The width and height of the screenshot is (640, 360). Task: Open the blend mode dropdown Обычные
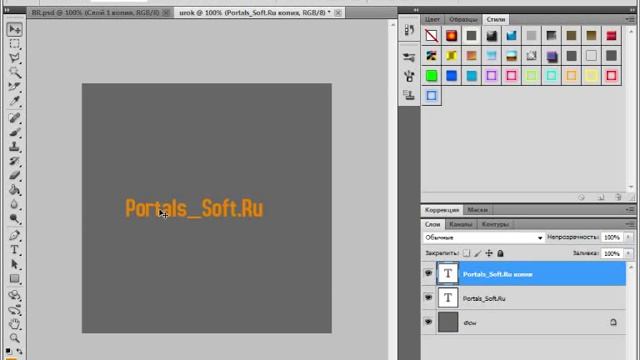point(484,238)
